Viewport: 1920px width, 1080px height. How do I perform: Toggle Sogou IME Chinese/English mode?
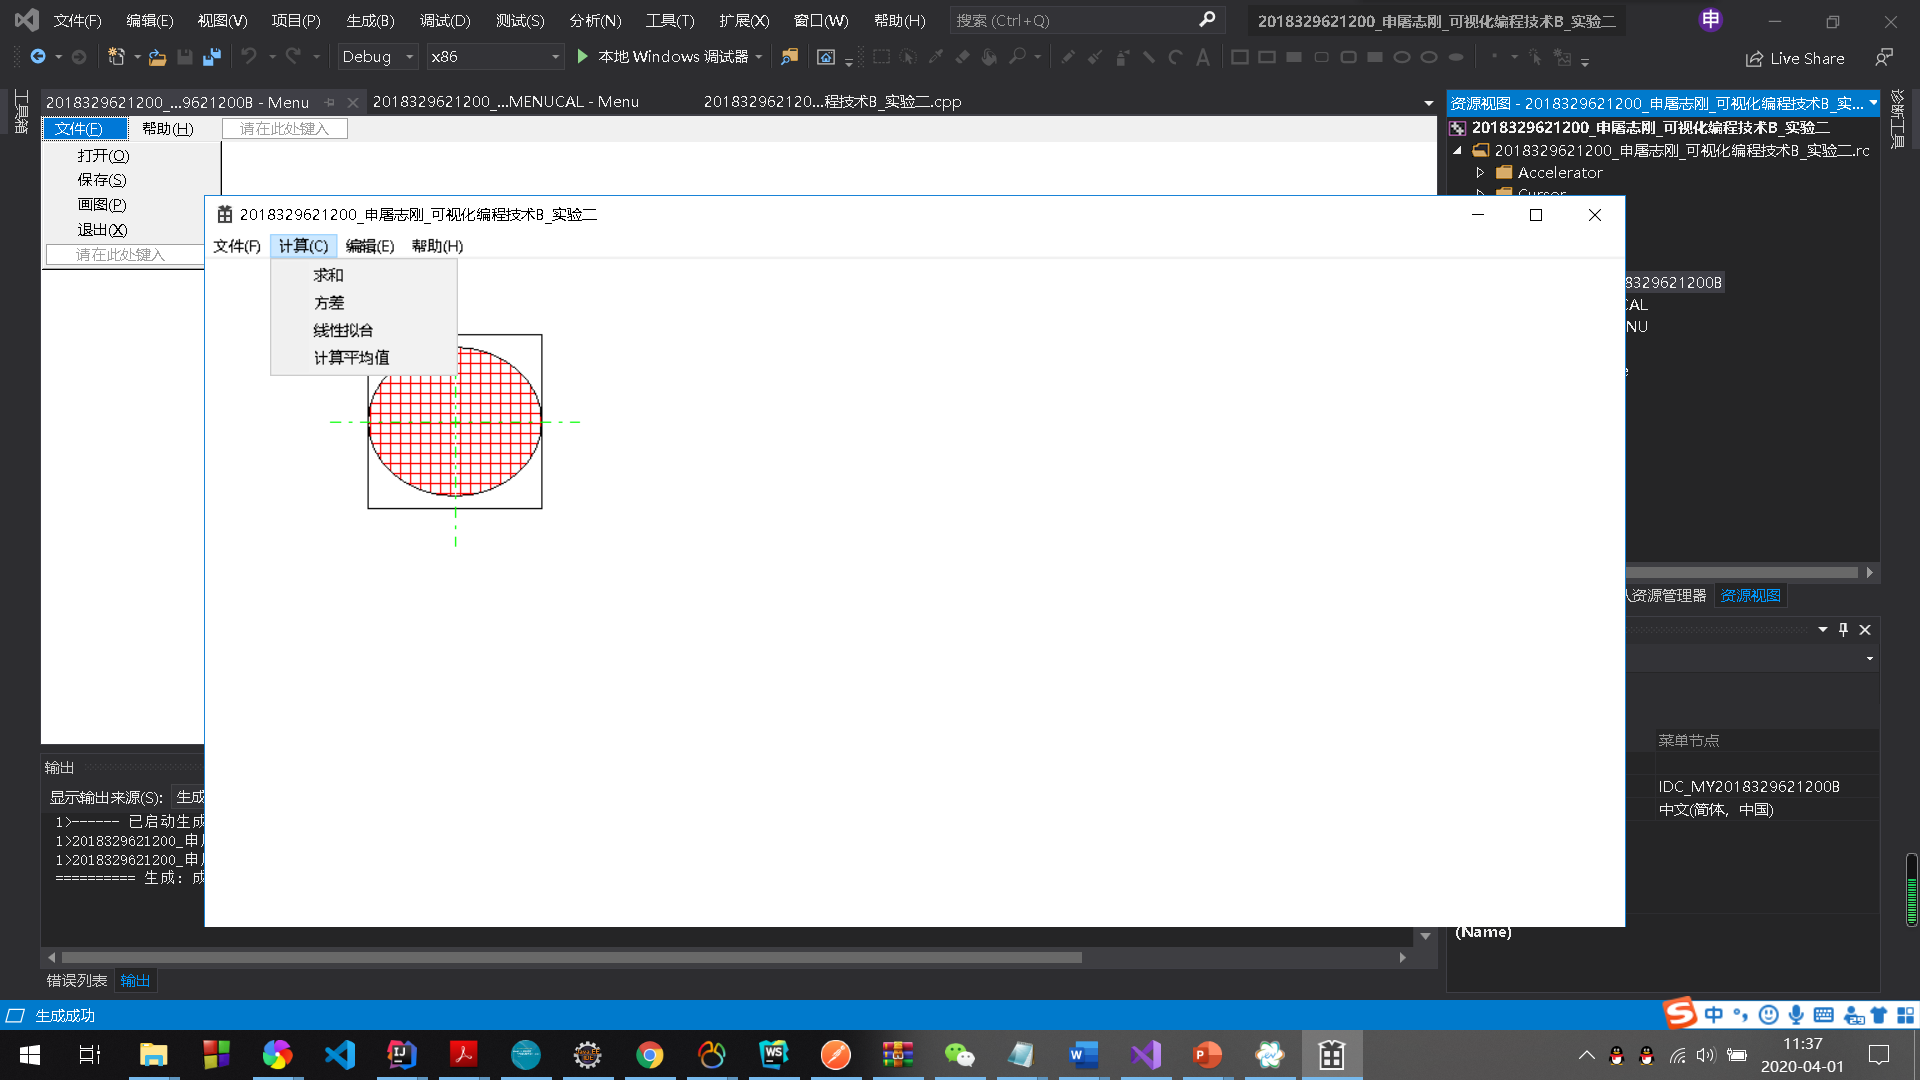(1714, 1015)
